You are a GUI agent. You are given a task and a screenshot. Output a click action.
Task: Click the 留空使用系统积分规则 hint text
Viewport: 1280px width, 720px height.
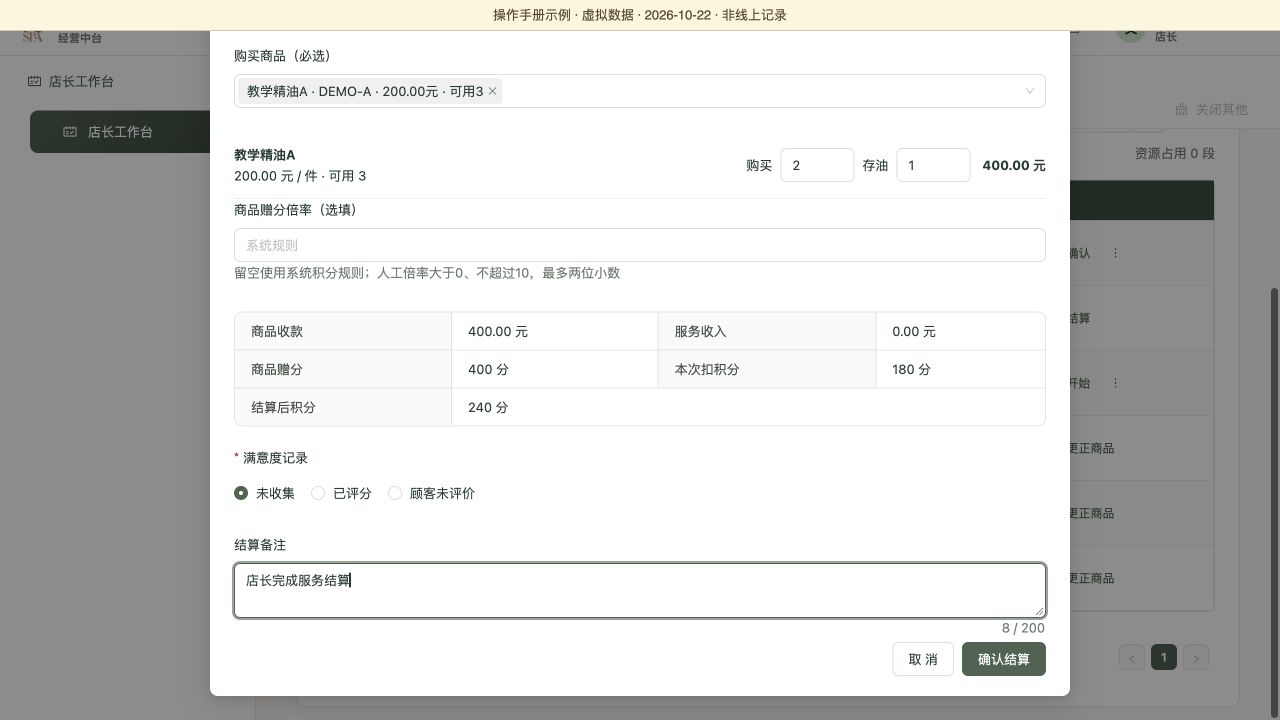[x=427, y=273]
